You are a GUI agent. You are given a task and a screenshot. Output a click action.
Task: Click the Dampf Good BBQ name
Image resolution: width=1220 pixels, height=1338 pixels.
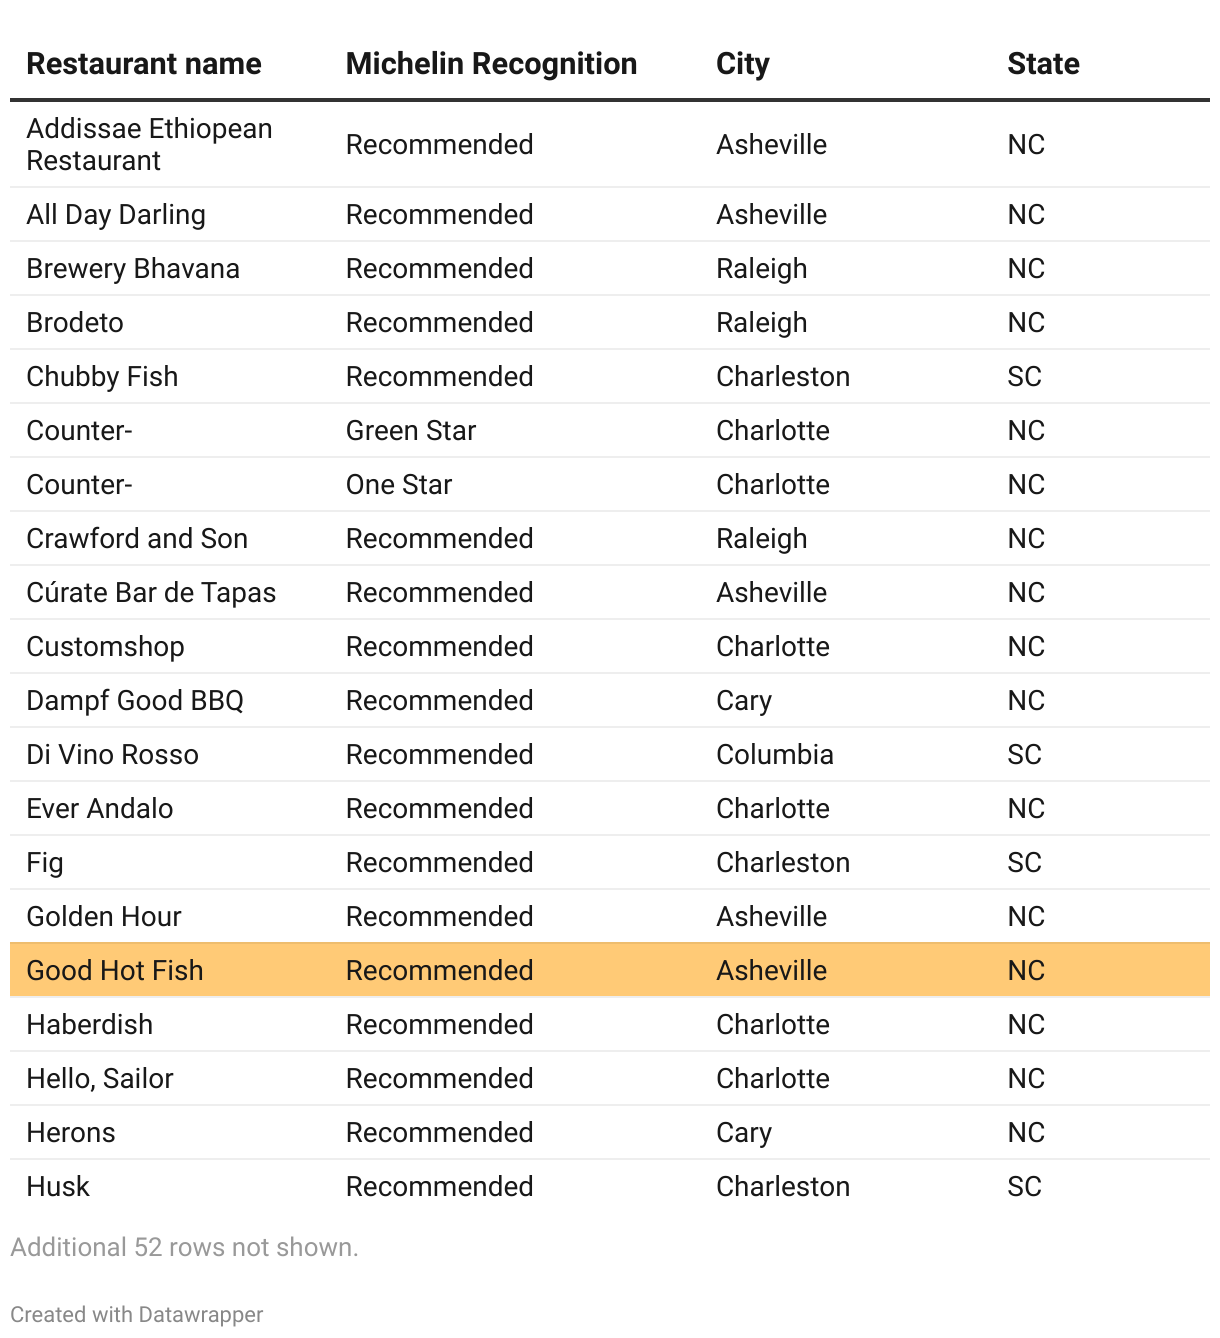[135, 700]
